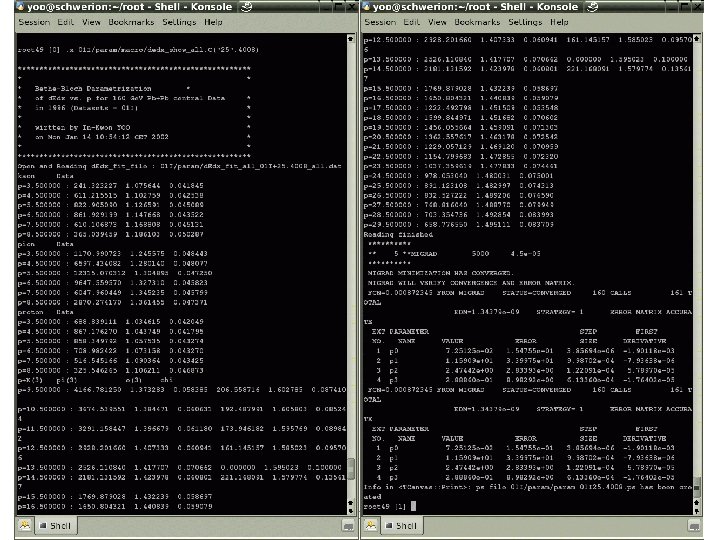Viewport: 720px width, 540px height.
Task: Click New Session icon in right Konsole
Action: tap(370, 525)
